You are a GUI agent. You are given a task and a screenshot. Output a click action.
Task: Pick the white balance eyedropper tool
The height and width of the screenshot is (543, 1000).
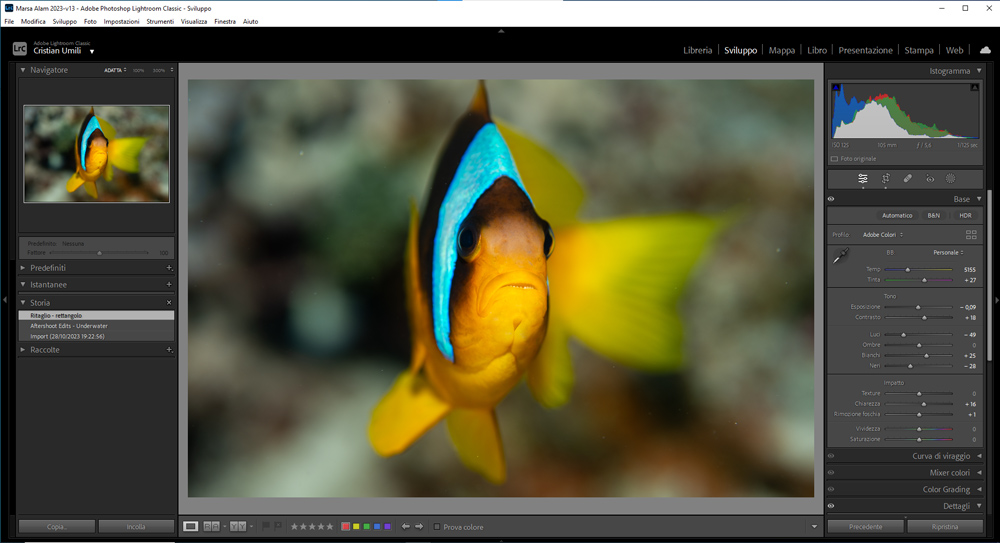pyautogui.click(x=840, y=257)
